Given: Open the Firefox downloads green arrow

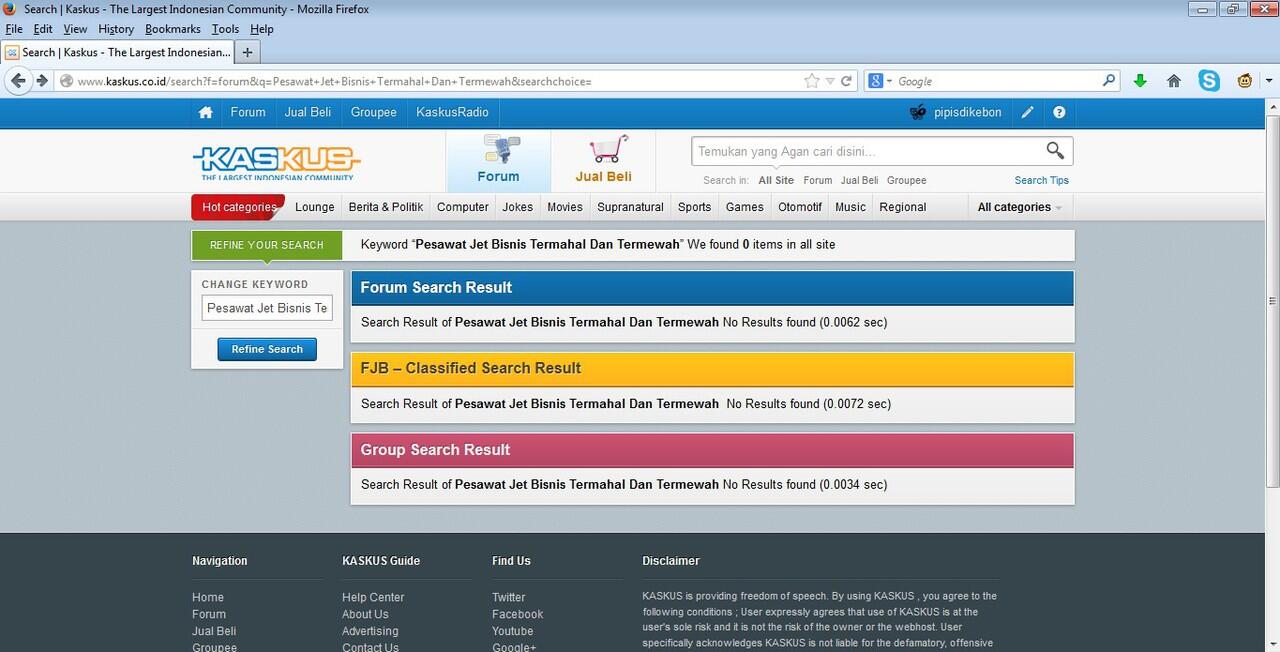Looking at the screenshot, I should 1140,81.
